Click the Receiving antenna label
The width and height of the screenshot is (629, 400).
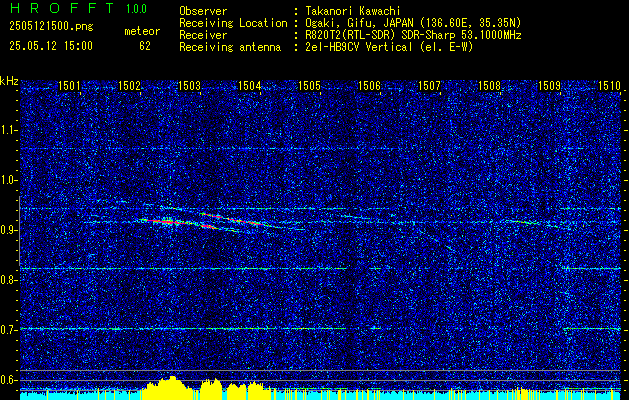point(230,47)
